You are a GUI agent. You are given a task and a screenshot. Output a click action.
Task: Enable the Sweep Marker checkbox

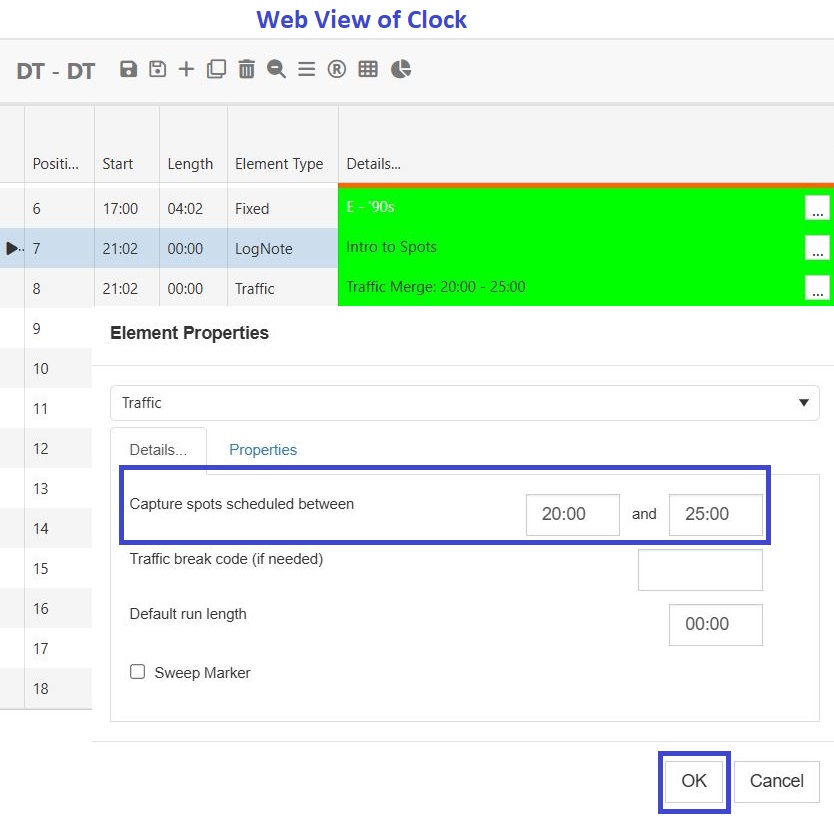point(137,673)
